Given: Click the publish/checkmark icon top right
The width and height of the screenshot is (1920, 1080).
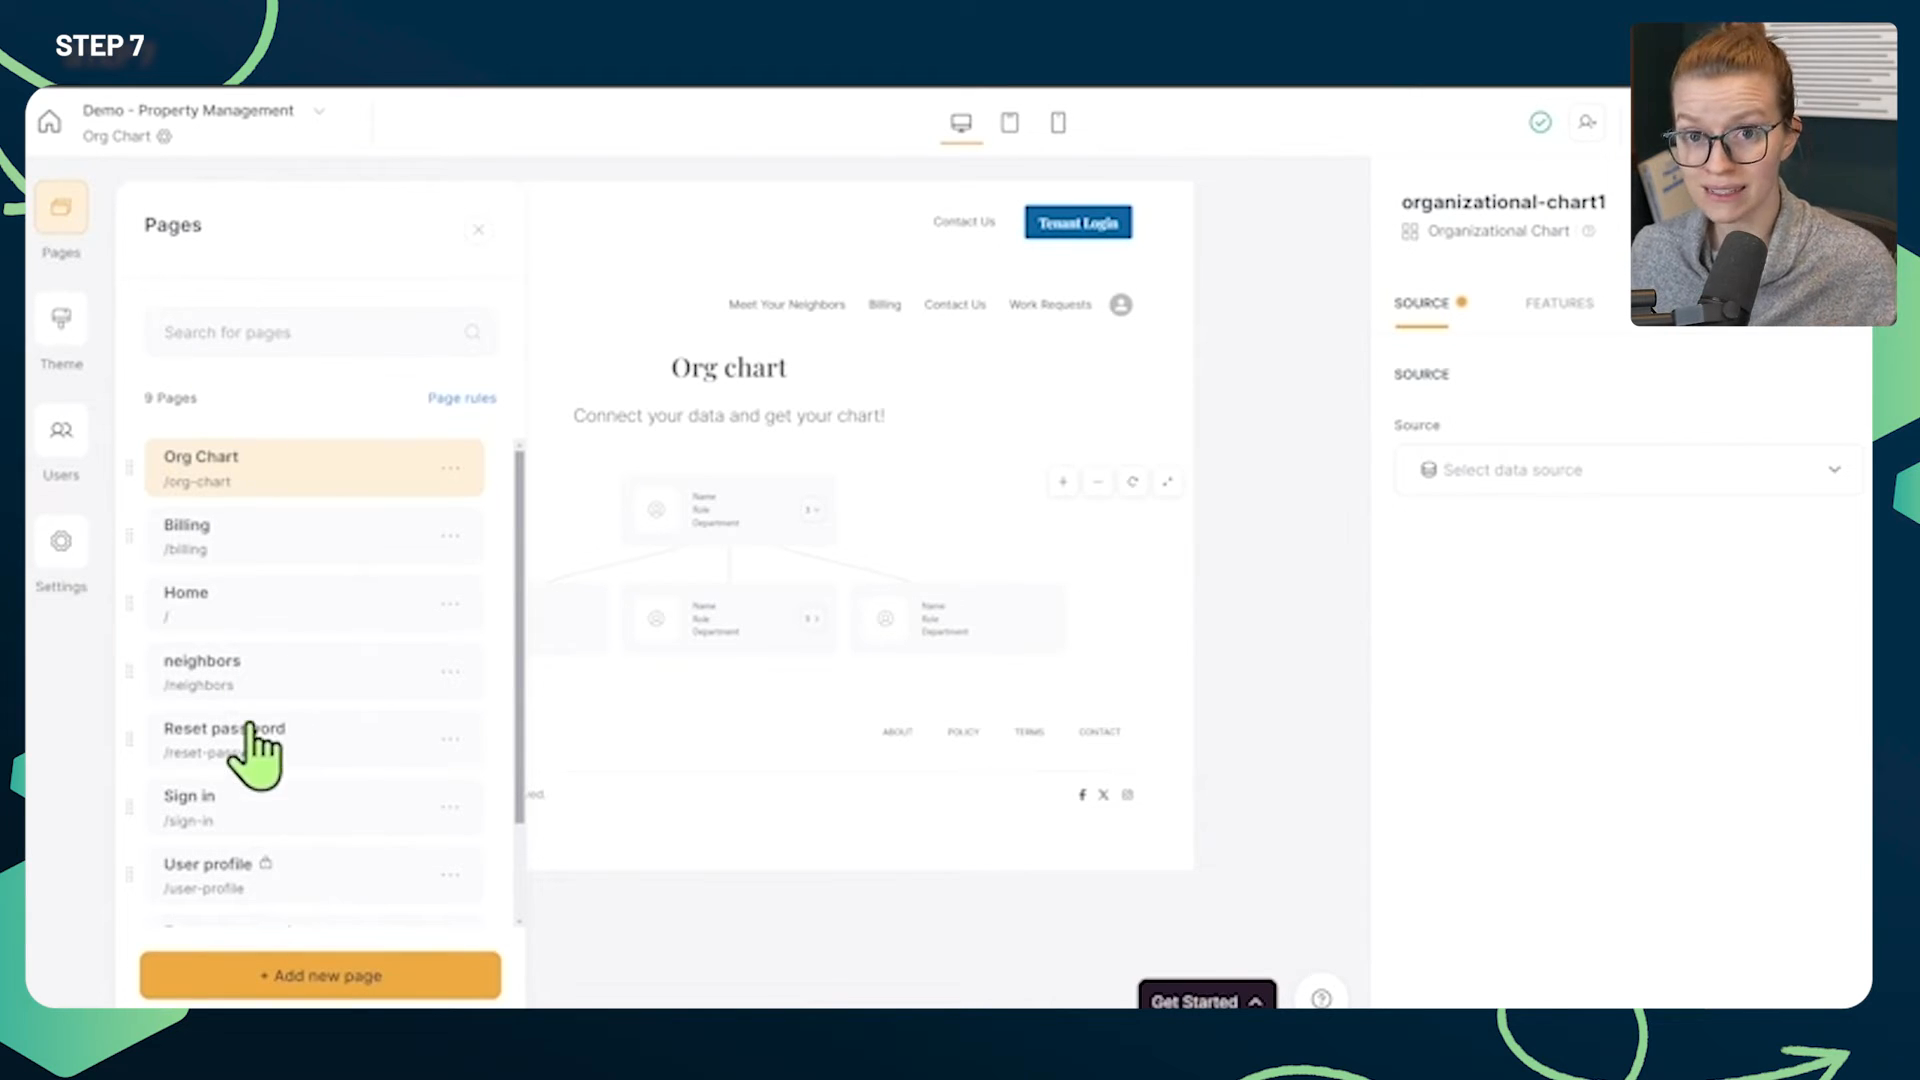Looking at the screenshot, I should 1540,120.
